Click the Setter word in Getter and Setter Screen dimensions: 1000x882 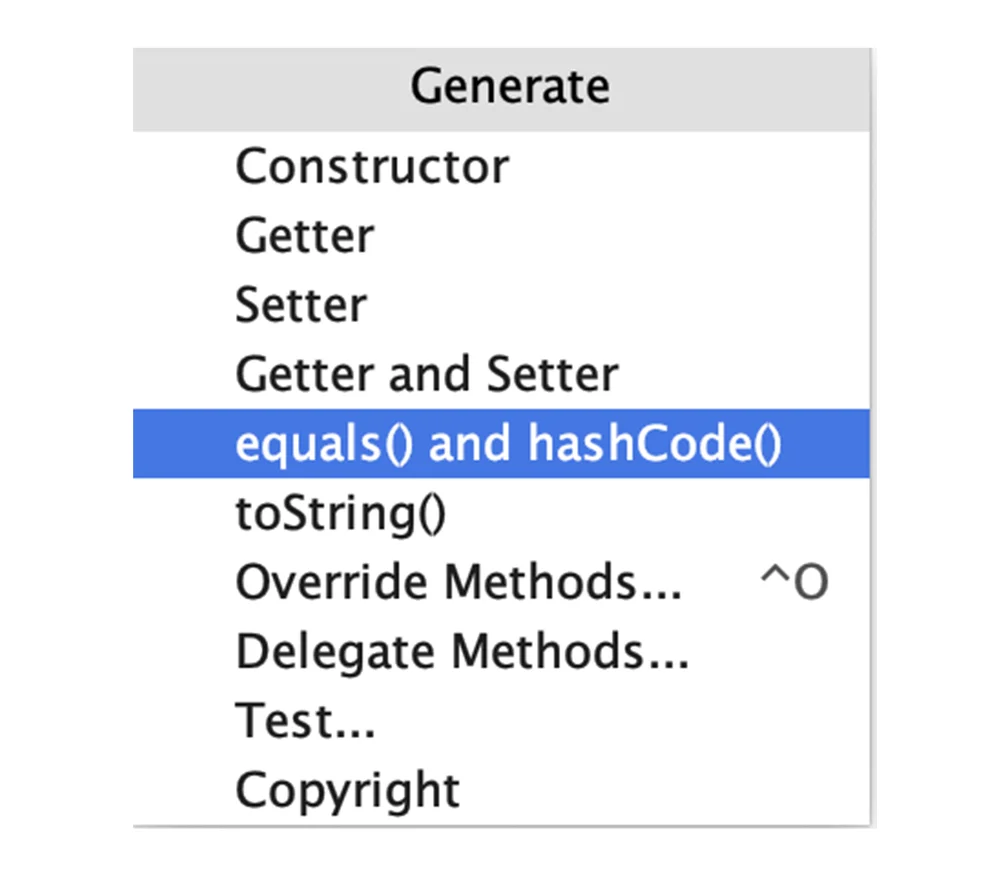click(552, 374)
